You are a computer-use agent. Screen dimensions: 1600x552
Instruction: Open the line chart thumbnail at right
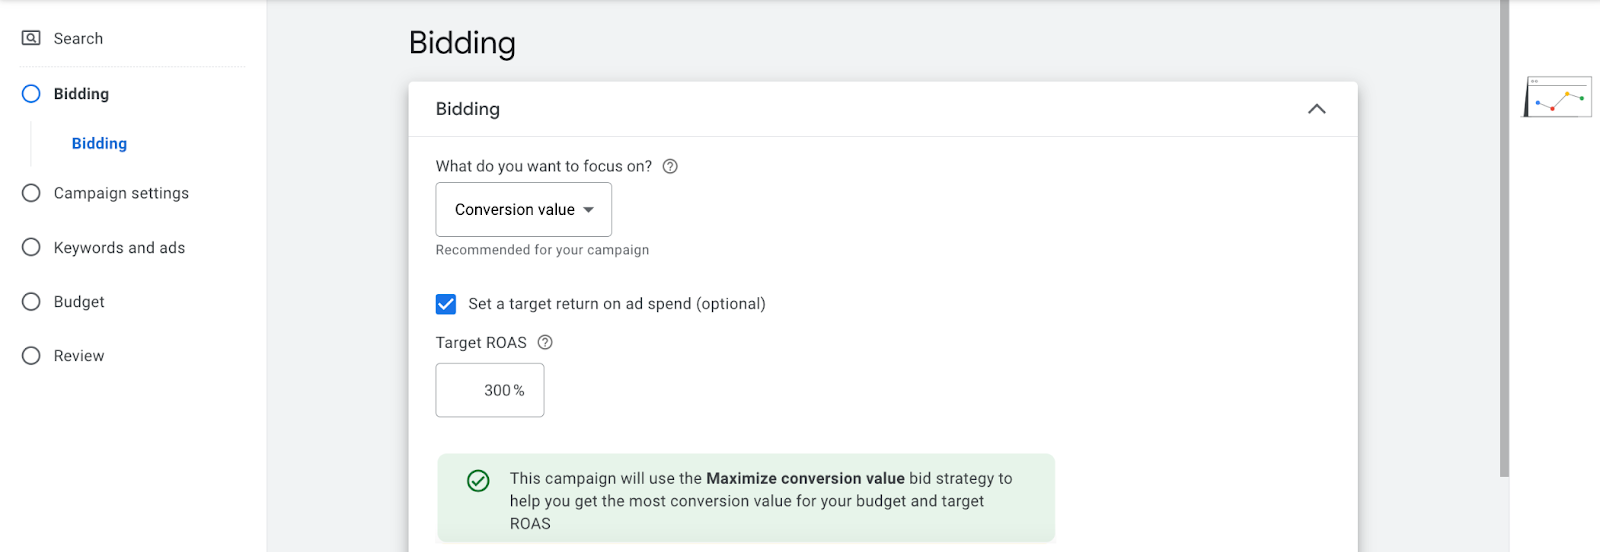[x=1558, y=98]
